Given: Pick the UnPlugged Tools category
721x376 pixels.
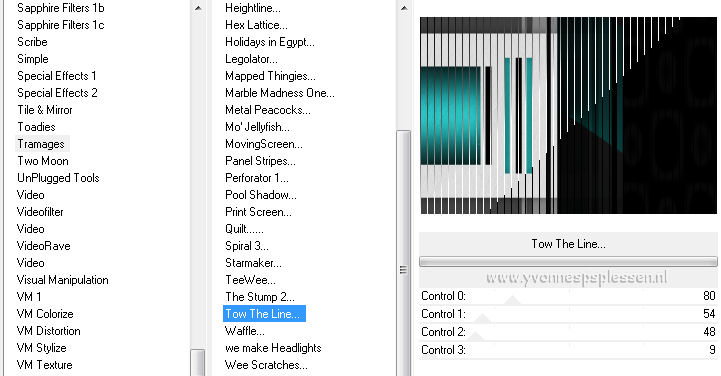Looking at the screenshot, I should coord(58,178).
